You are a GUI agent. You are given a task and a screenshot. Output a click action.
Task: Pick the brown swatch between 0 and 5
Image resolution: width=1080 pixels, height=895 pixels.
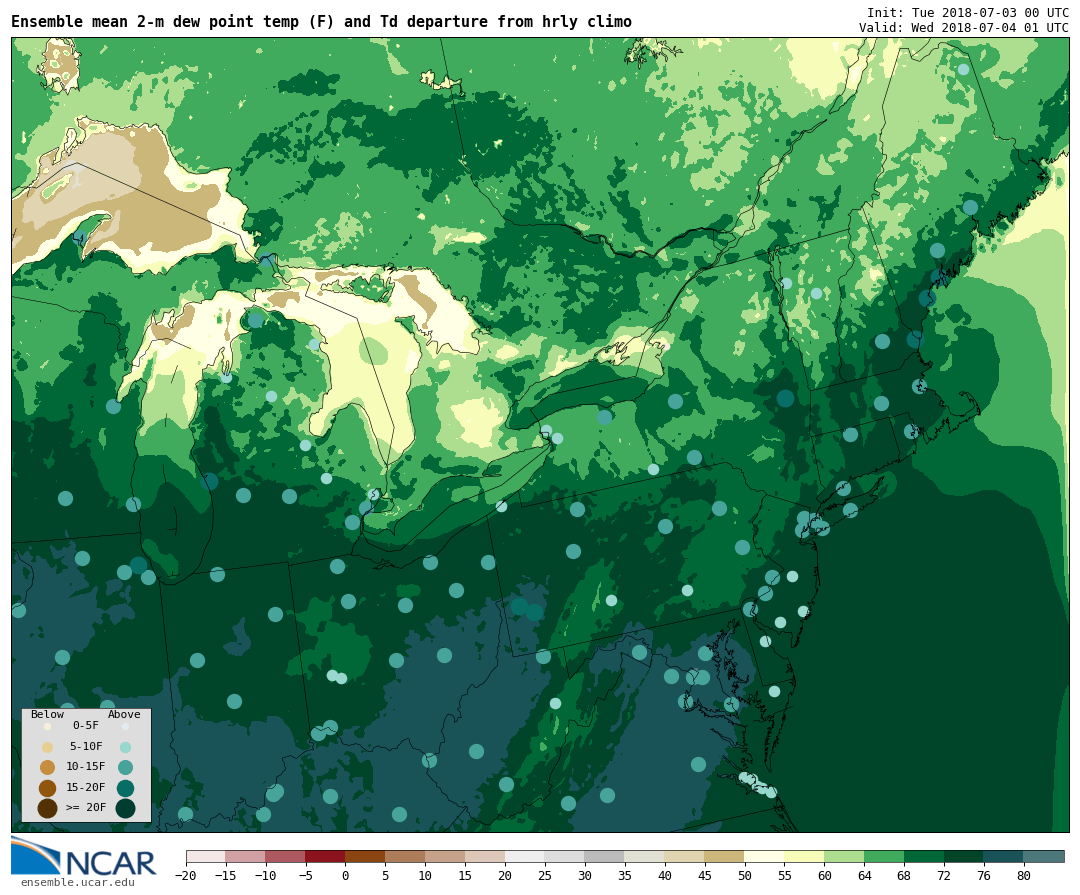pos(366,856)
